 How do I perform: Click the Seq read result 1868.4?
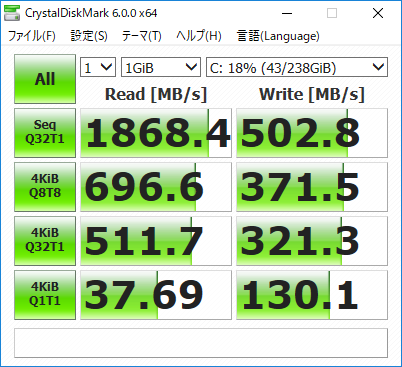pyautogui.click(x=156, y=133)
